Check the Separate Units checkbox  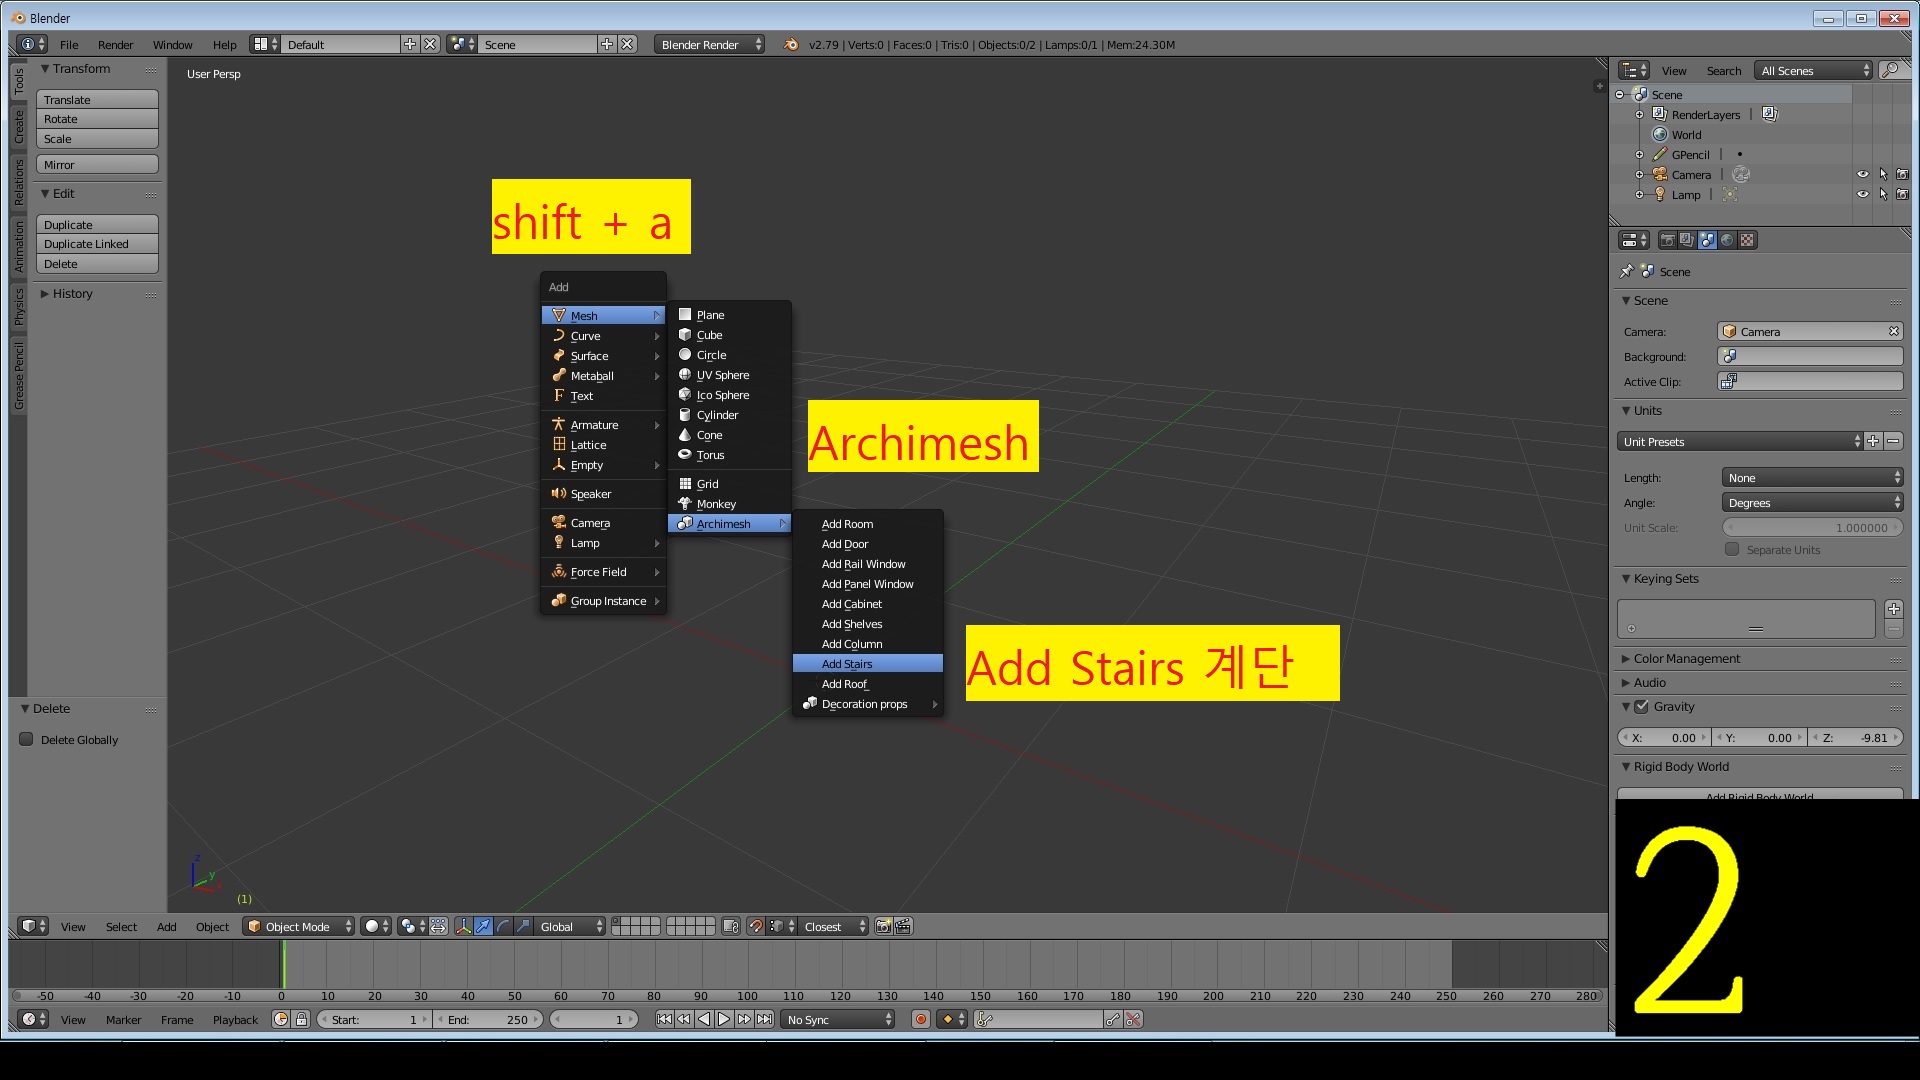[x=1732, y=549]
